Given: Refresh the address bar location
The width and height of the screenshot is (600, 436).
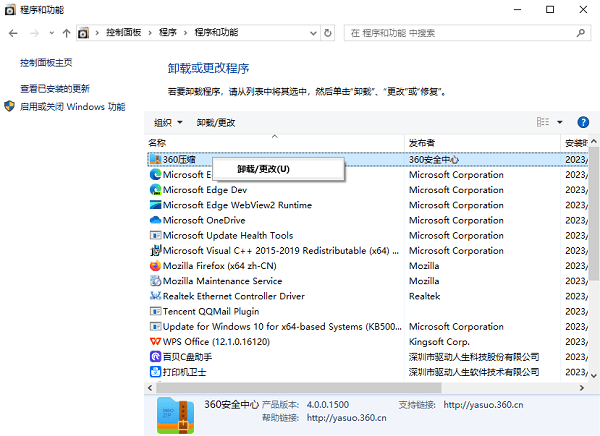Looking at the screenshot, I should click(330, 33).
